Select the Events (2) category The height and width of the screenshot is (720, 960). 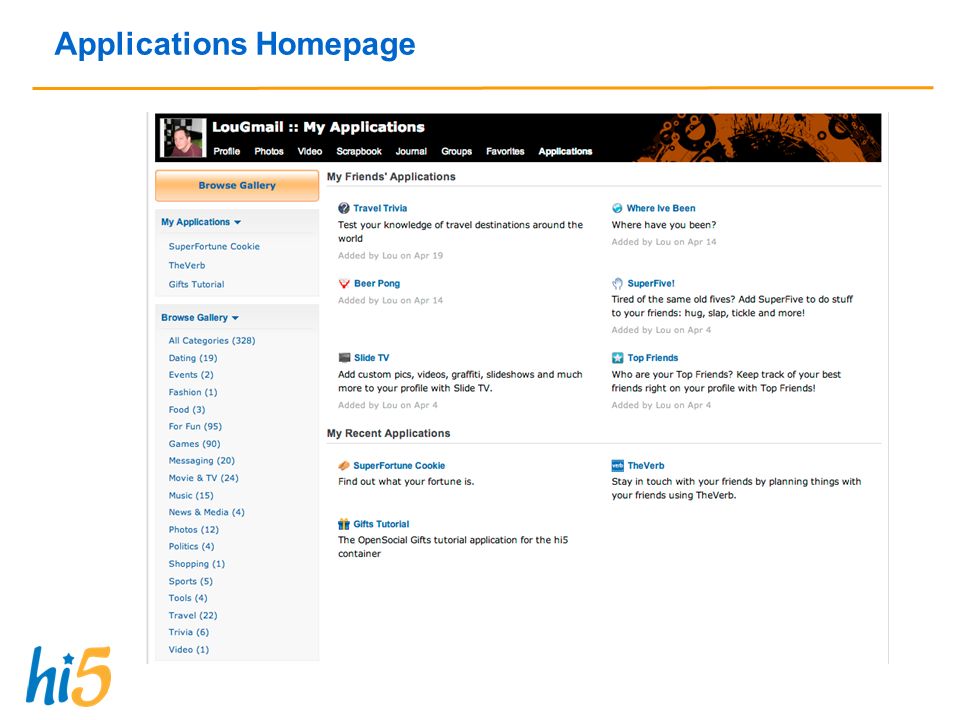point(191,375)
